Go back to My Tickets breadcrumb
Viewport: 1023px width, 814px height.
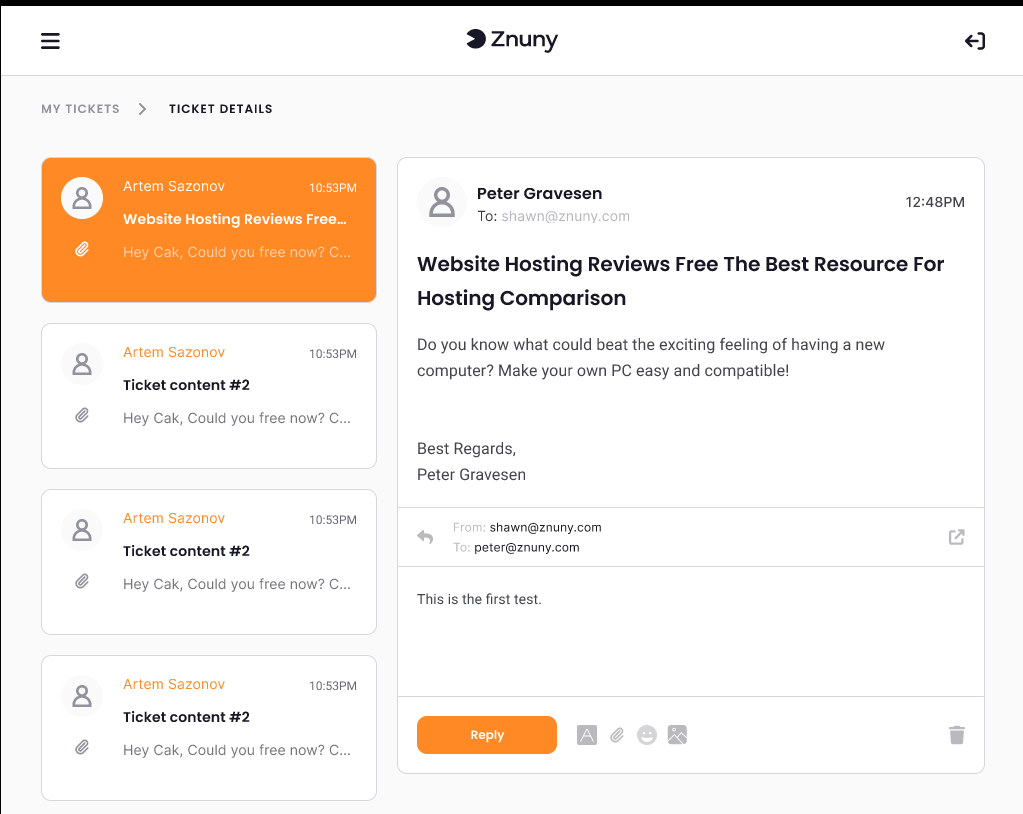pos(80,109)
